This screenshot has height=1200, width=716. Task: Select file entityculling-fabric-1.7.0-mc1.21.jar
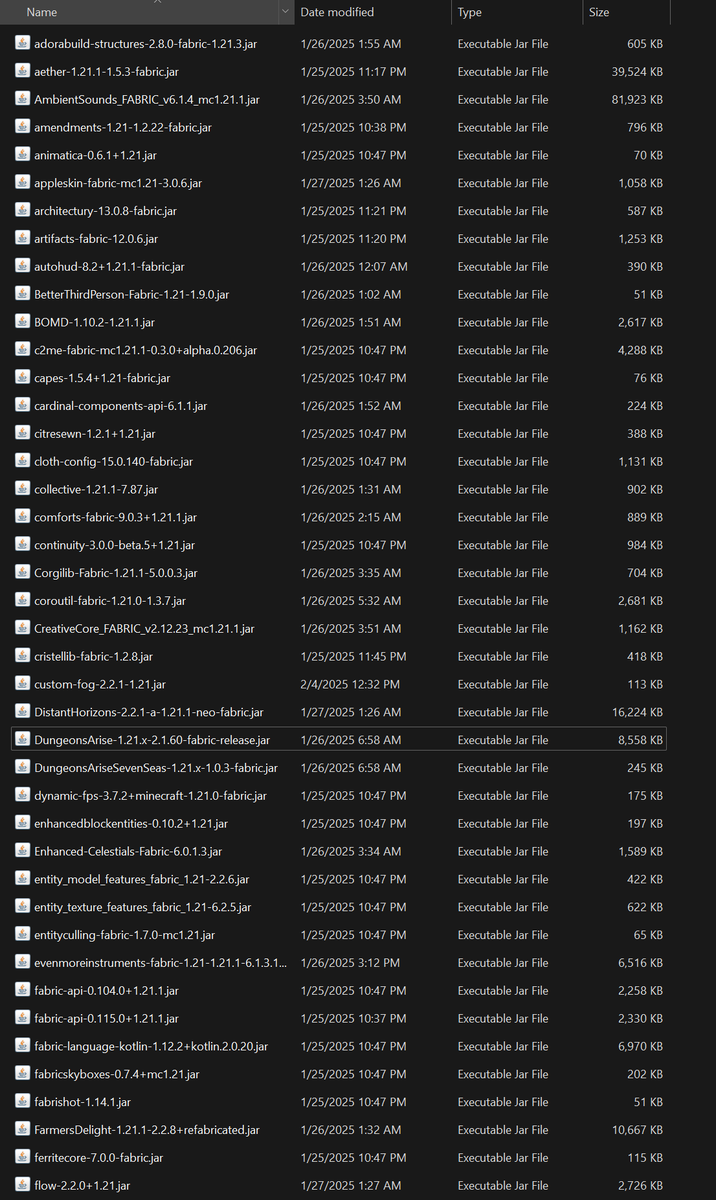pyautogui.click(x=124, y=935)
